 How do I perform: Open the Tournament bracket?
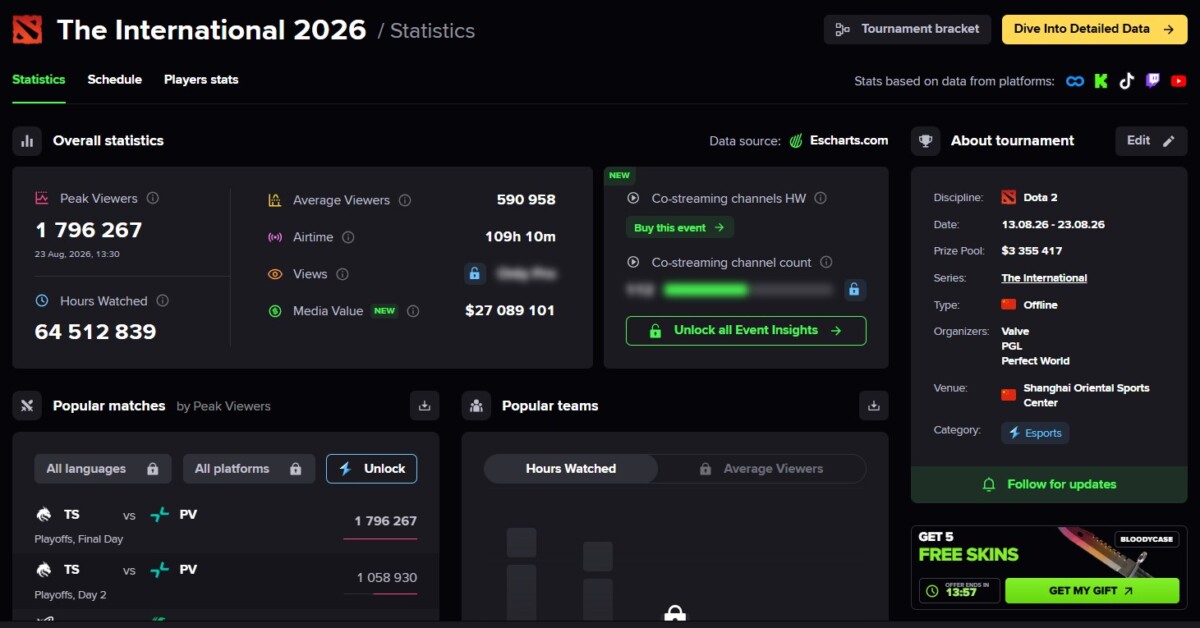tap(908, 29)
